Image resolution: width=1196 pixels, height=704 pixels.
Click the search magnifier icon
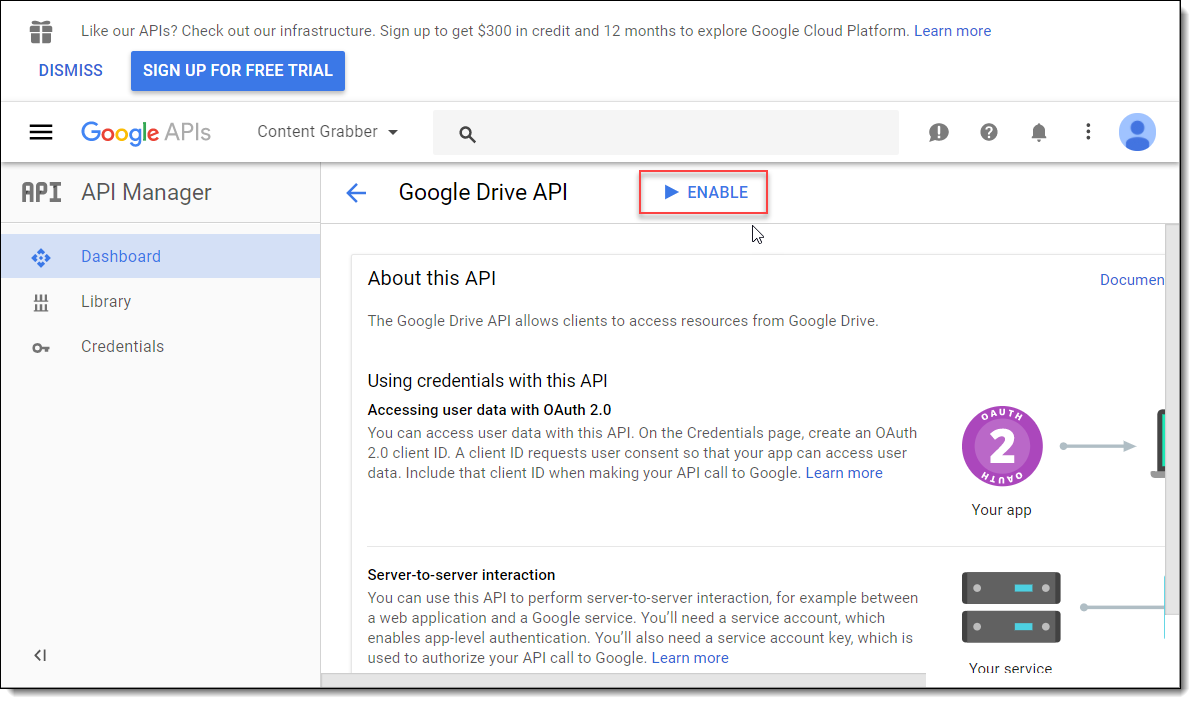(x=467, y=134)
